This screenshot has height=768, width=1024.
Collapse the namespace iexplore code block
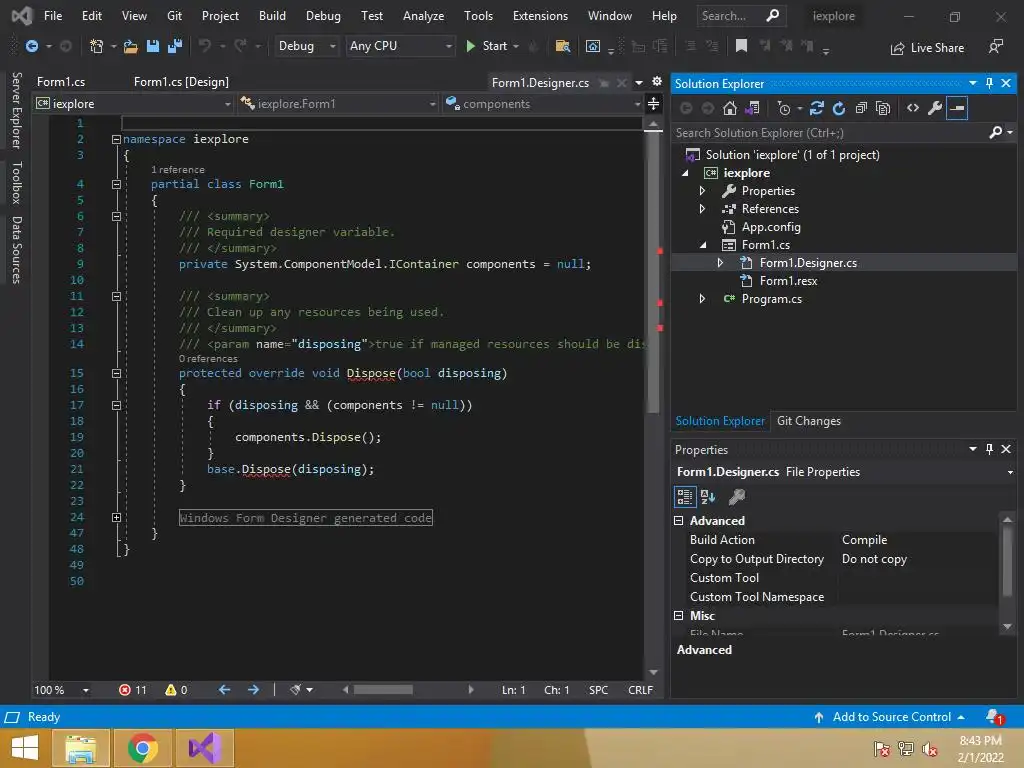[x=116, y=139]
